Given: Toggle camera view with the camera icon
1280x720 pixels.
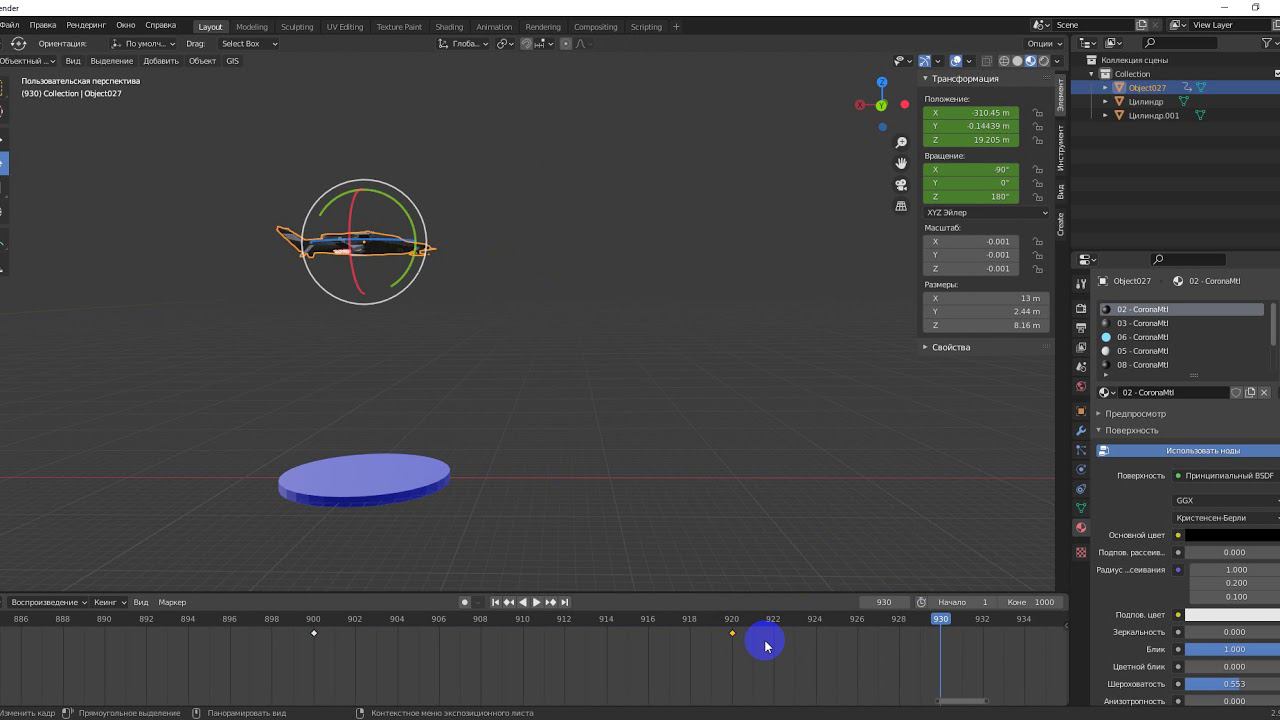Looking at the screenshot, I should (901, 185).
